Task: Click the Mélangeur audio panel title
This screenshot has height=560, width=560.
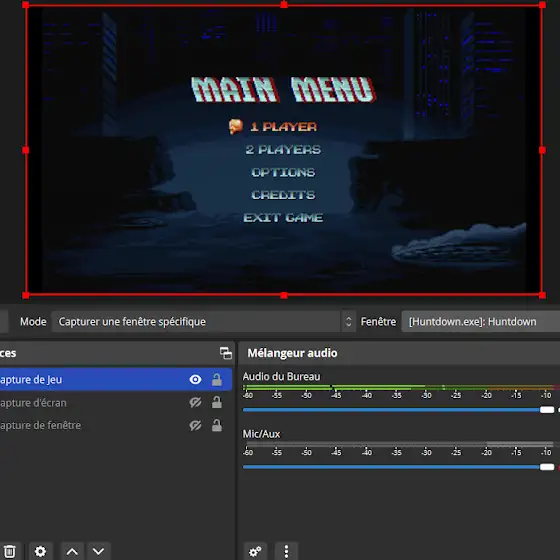Action: (x=292, y=353)
